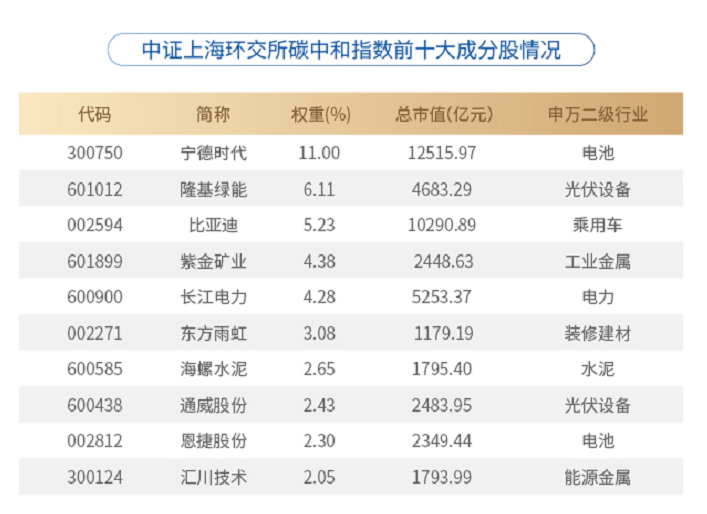Select the name 宁德时代
The width and height of the screenshot is (707, 514).
point(213,153)
